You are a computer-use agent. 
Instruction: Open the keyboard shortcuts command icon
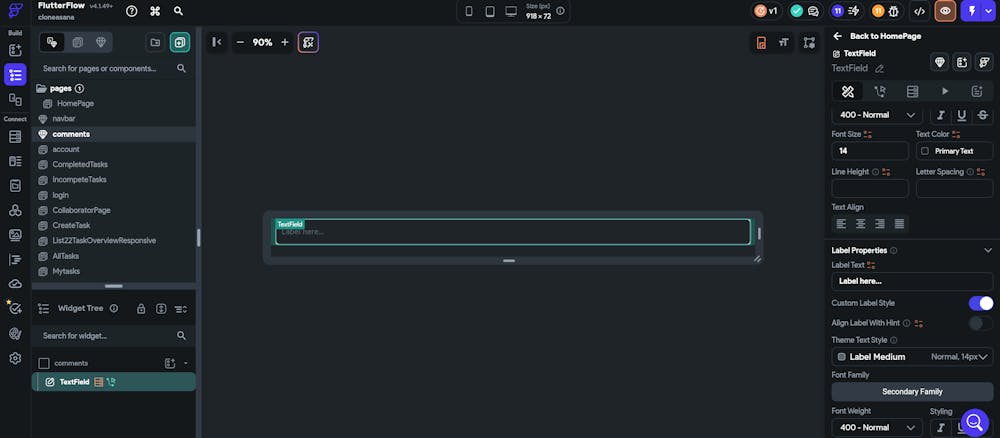click(155, 11)
